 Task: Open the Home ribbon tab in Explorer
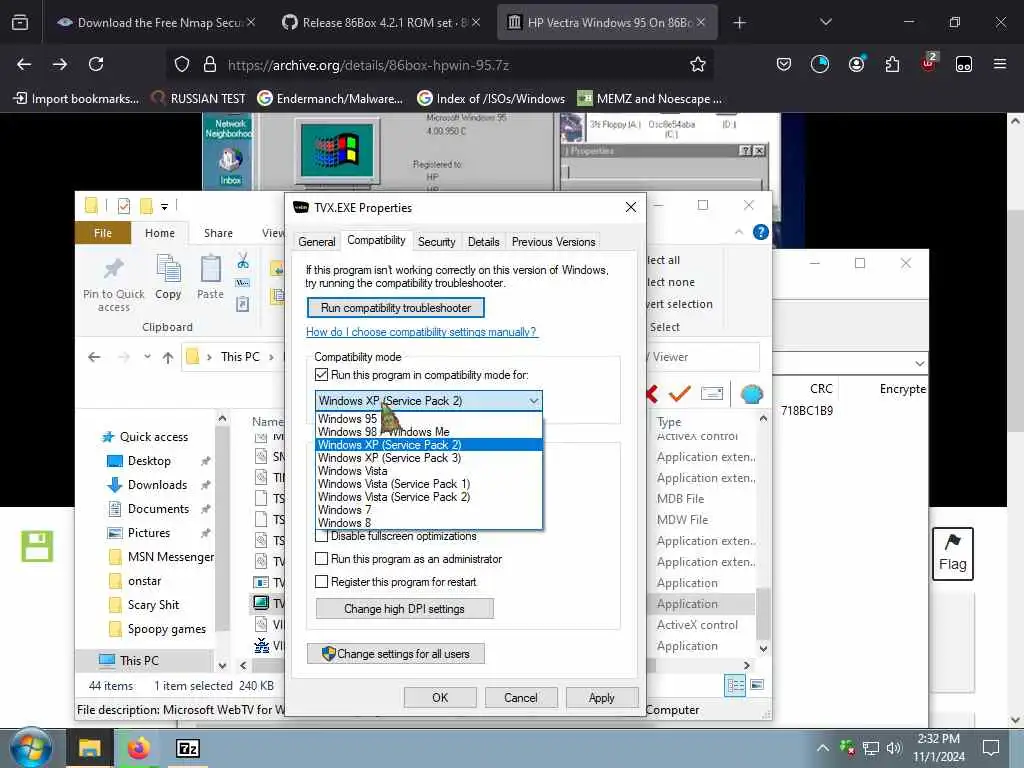coord(160,233)
